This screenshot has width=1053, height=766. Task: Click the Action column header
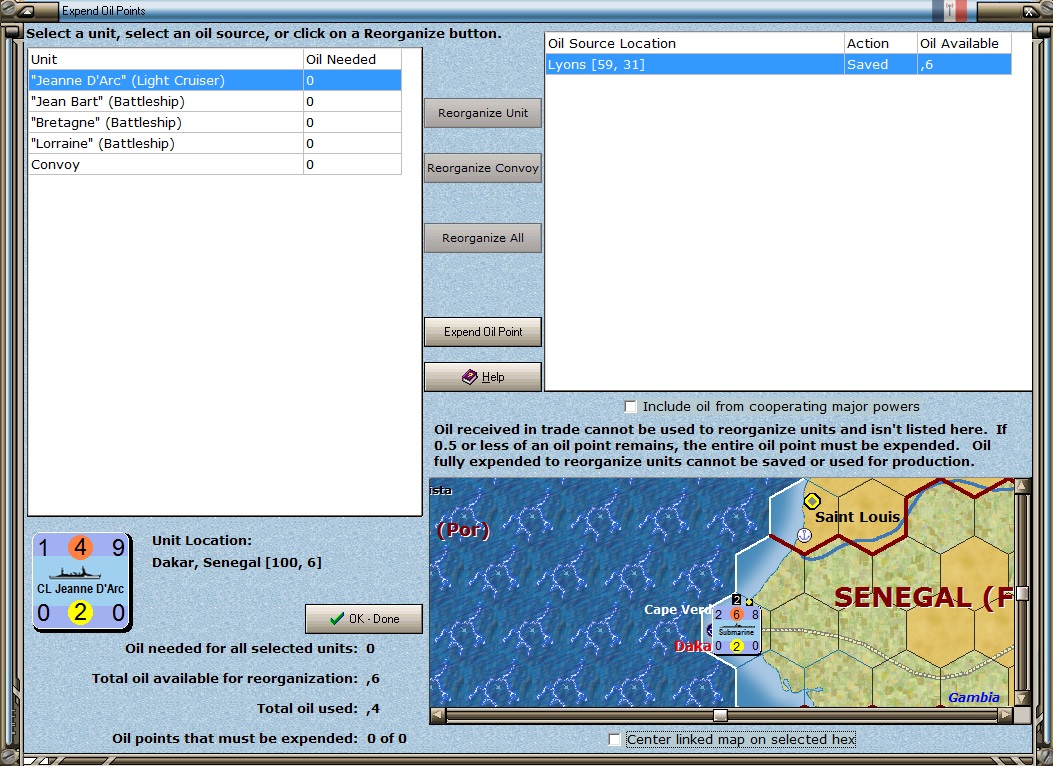[880, 44]
